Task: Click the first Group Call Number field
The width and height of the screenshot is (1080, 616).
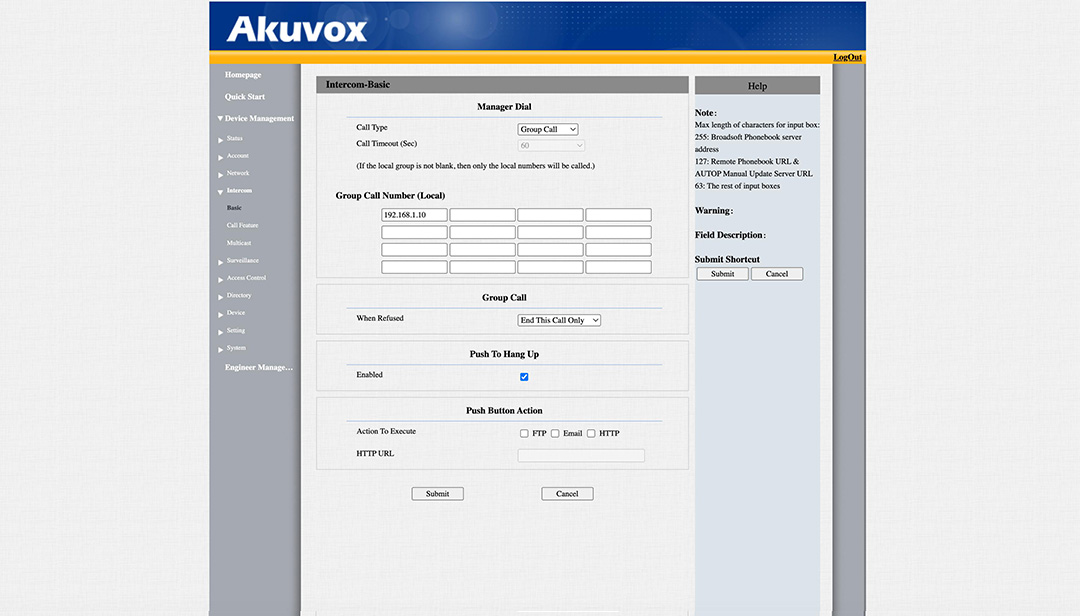Action: [x=414, y=215]
